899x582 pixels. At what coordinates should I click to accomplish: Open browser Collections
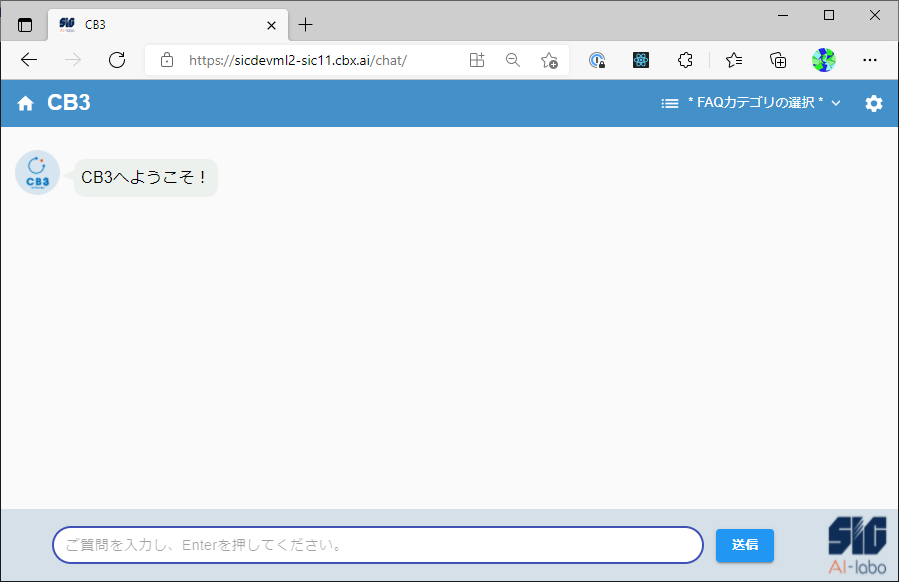[x=778, y=60]
